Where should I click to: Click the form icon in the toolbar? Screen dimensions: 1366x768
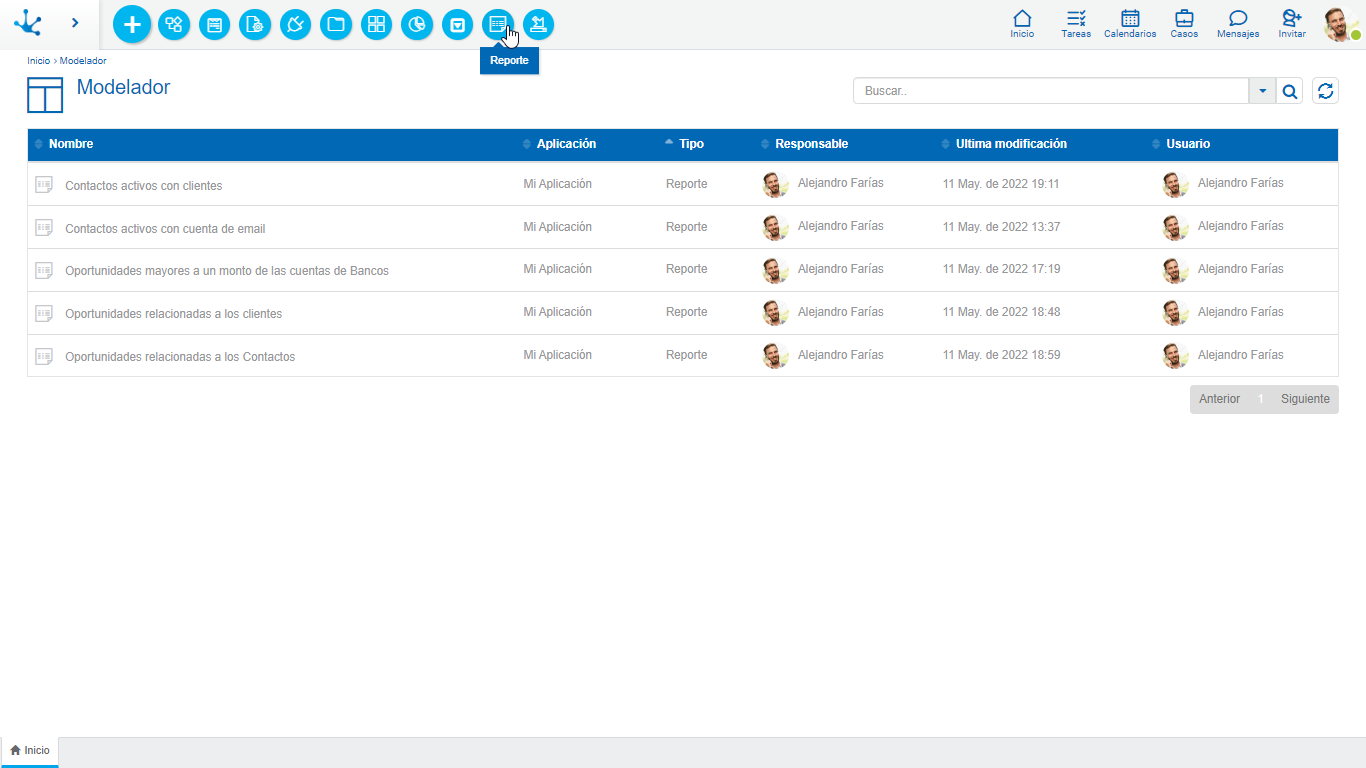(214, 25)
